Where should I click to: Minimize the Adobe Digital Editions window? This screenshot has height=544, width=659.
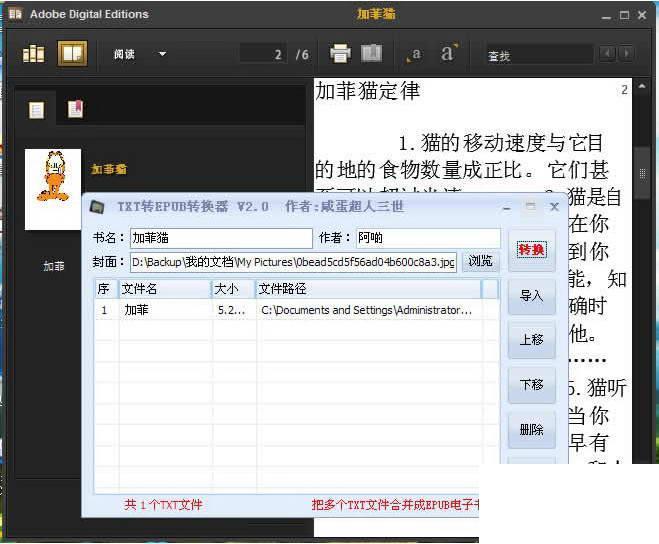606,16
